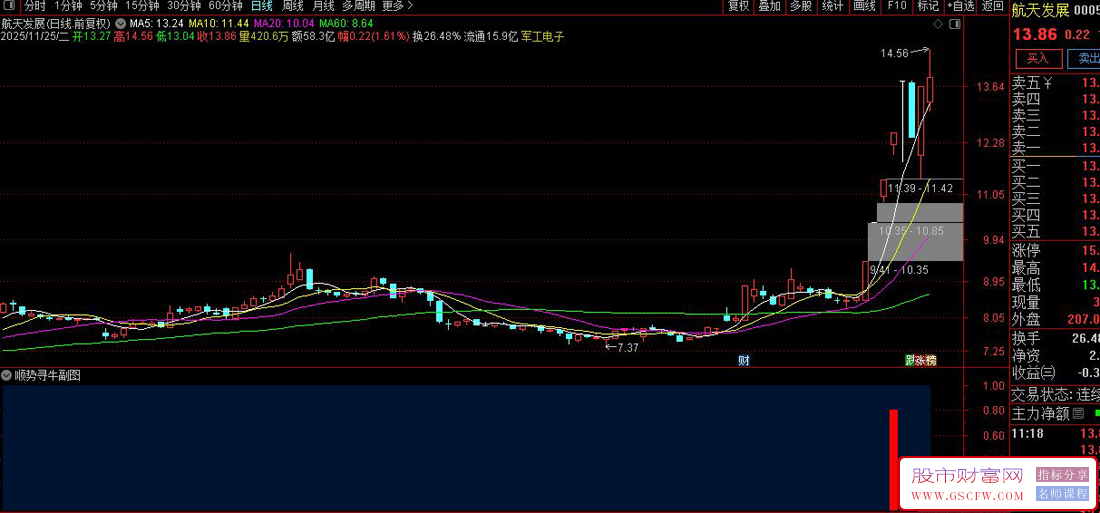The width and height of the screenshot is (1100, 513).
Task: Click the red signal bar in 顺势寻牛副图
Action: click(x=894, y=460)
